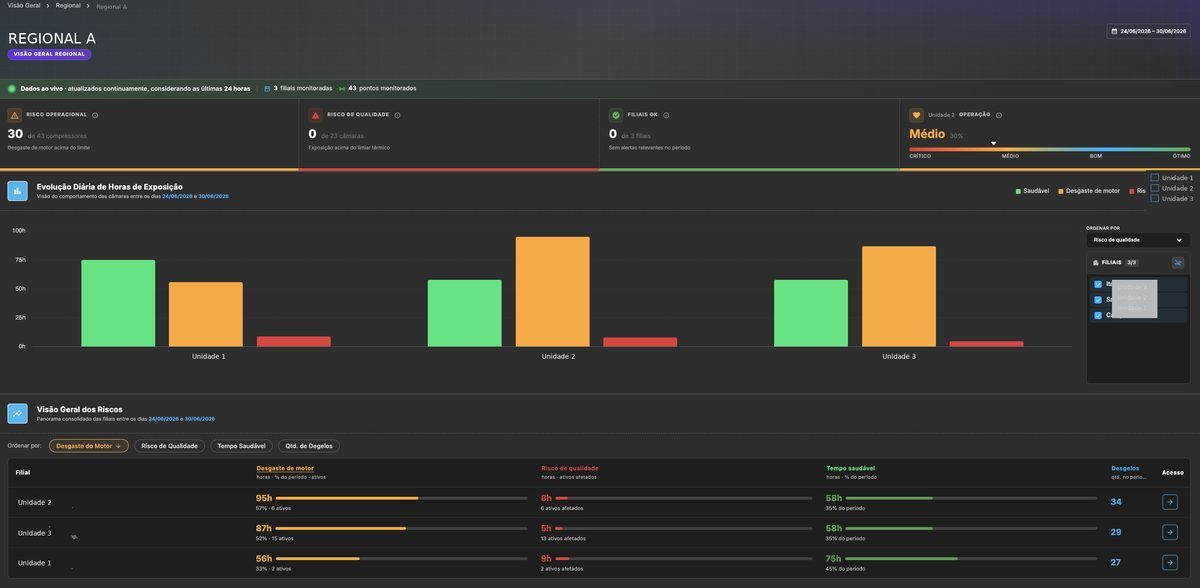Click the orange Desgaste bar for Unidade 2

552,292
